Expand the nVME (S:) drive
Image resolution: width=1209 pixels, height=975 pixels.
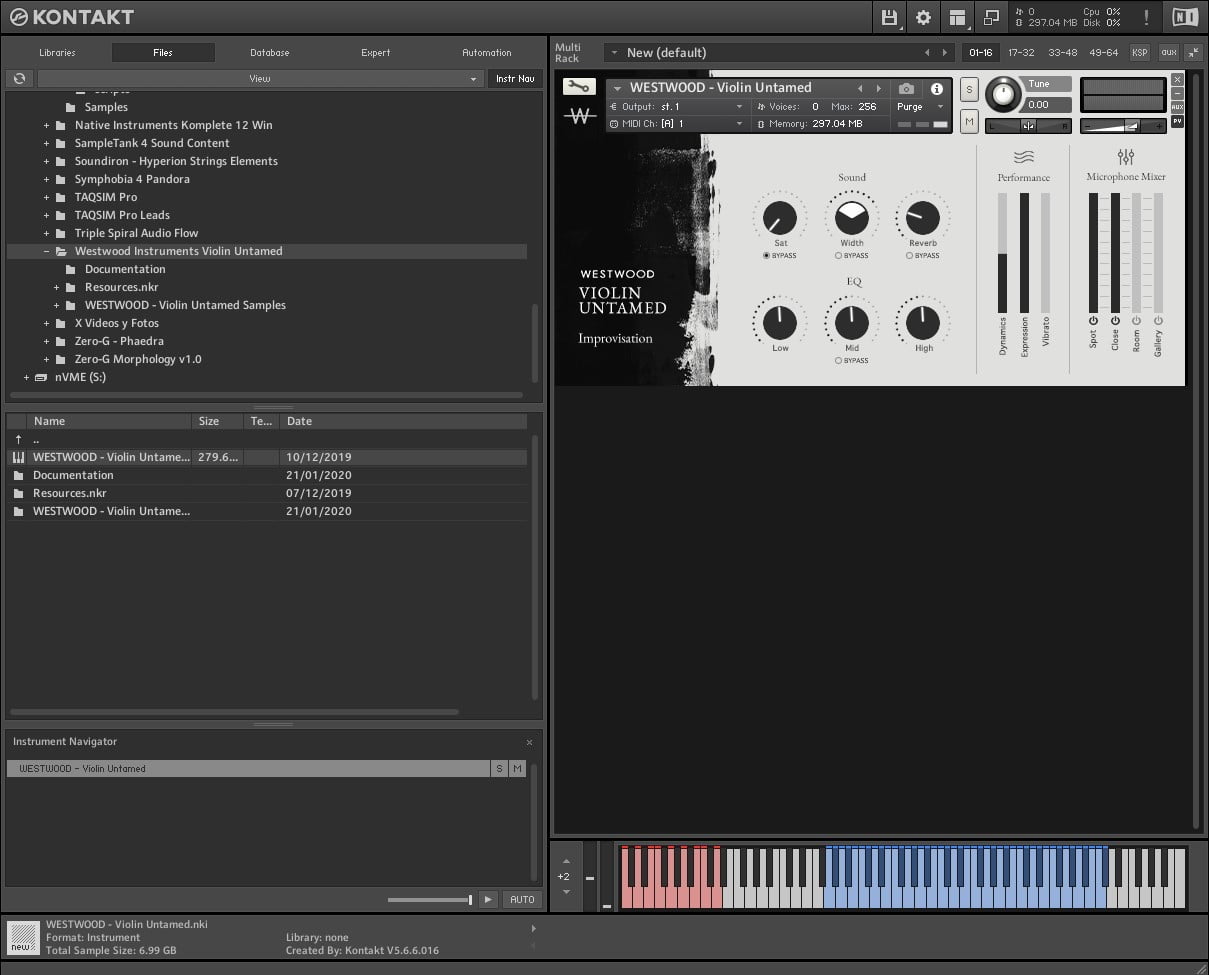(26, 378)
